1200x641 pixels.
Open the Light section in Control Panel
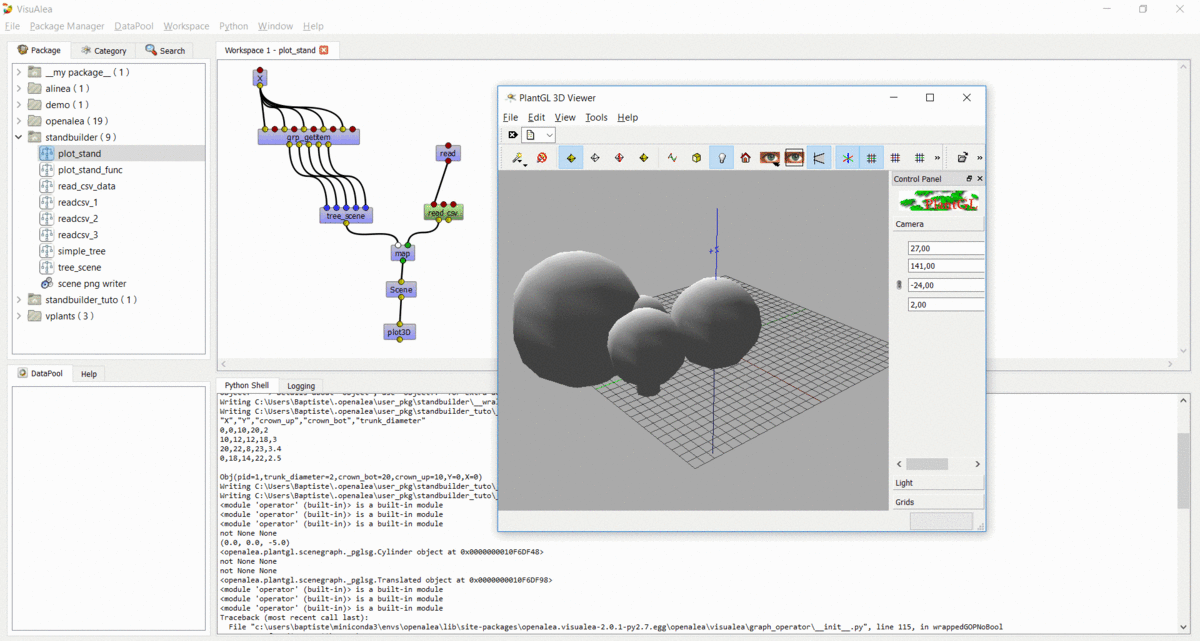click(938, 483)
